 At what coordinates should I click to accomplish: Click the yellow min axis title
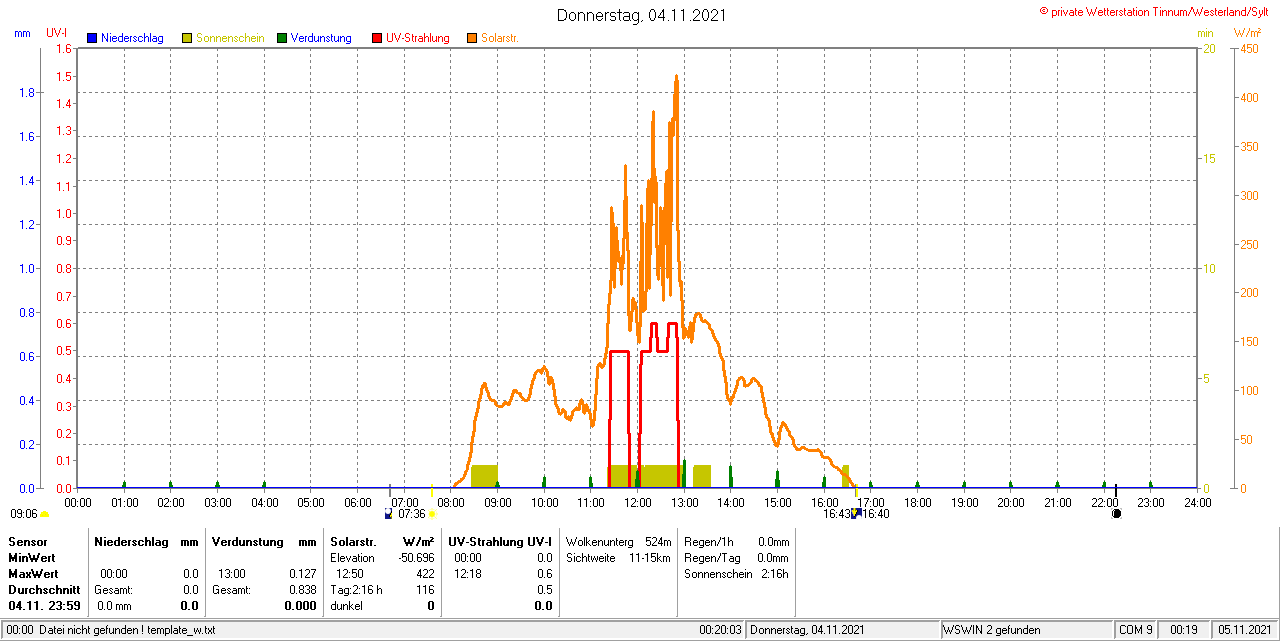click(x=1205, y=33)
